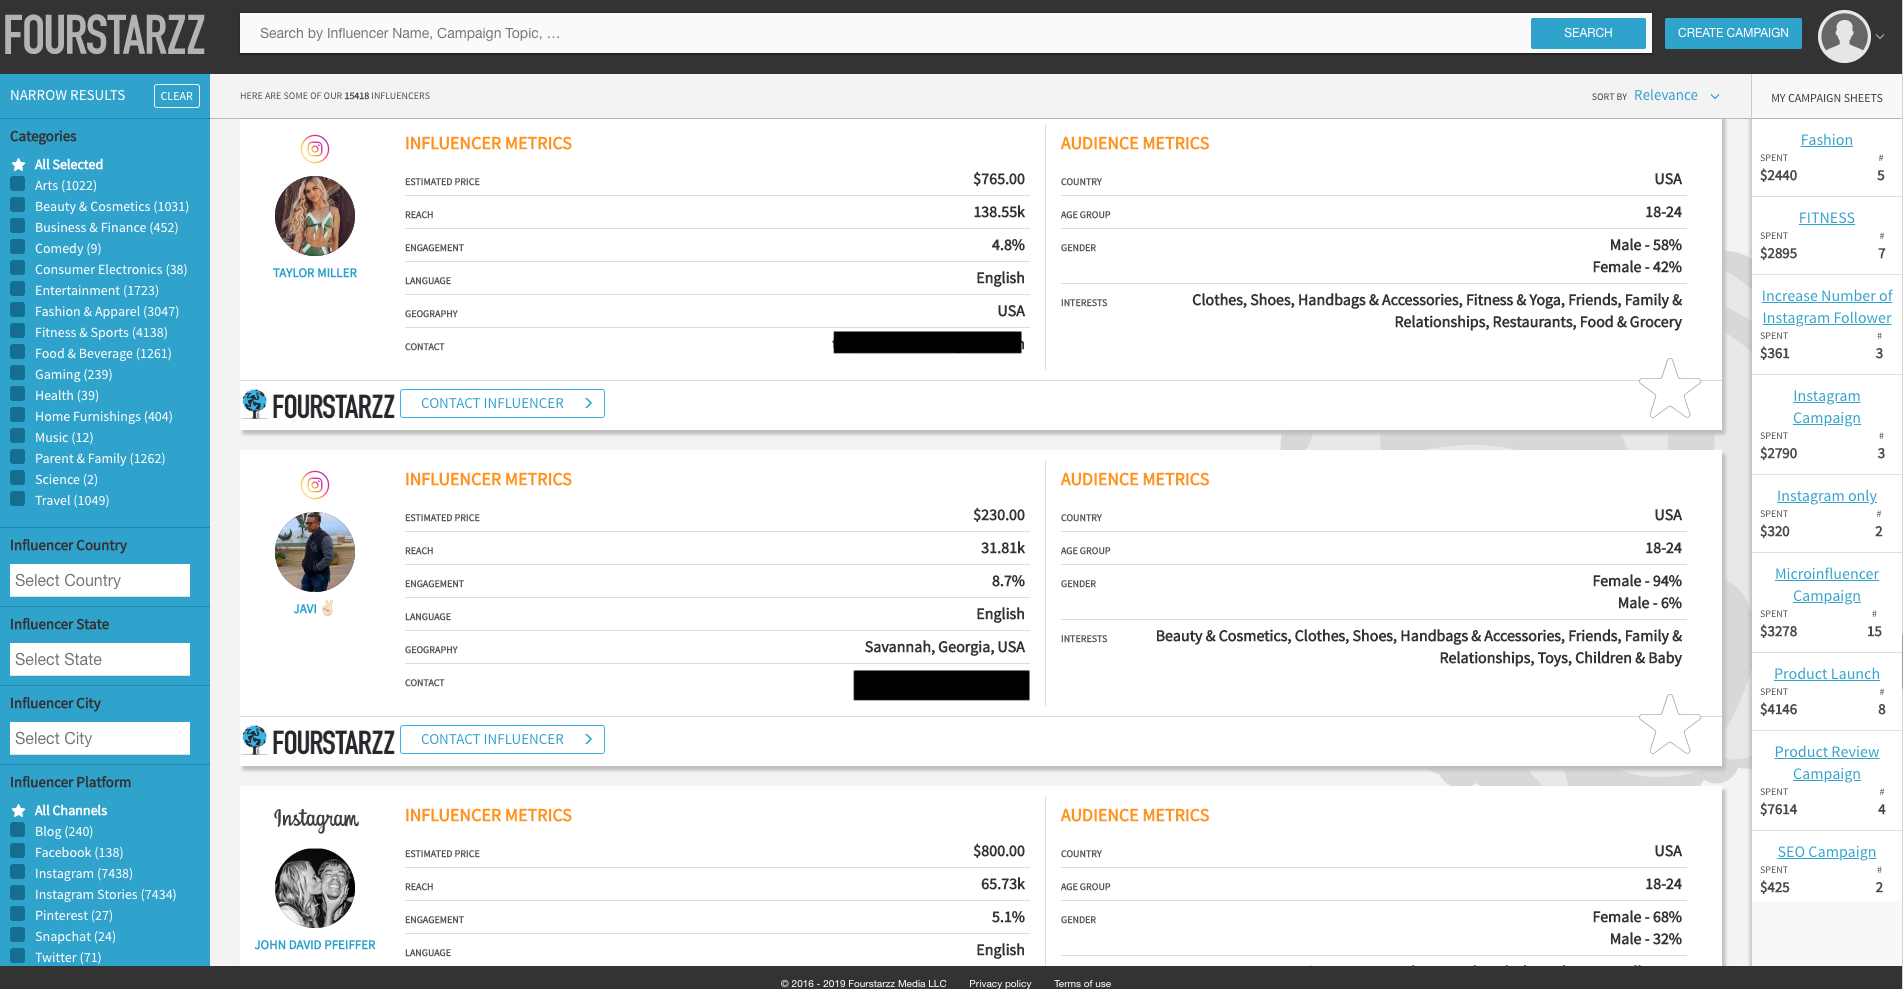Viewport: 1903px width, 989px height.
Task: Clear the narrow results filters
Action: [x=177, y=96]
